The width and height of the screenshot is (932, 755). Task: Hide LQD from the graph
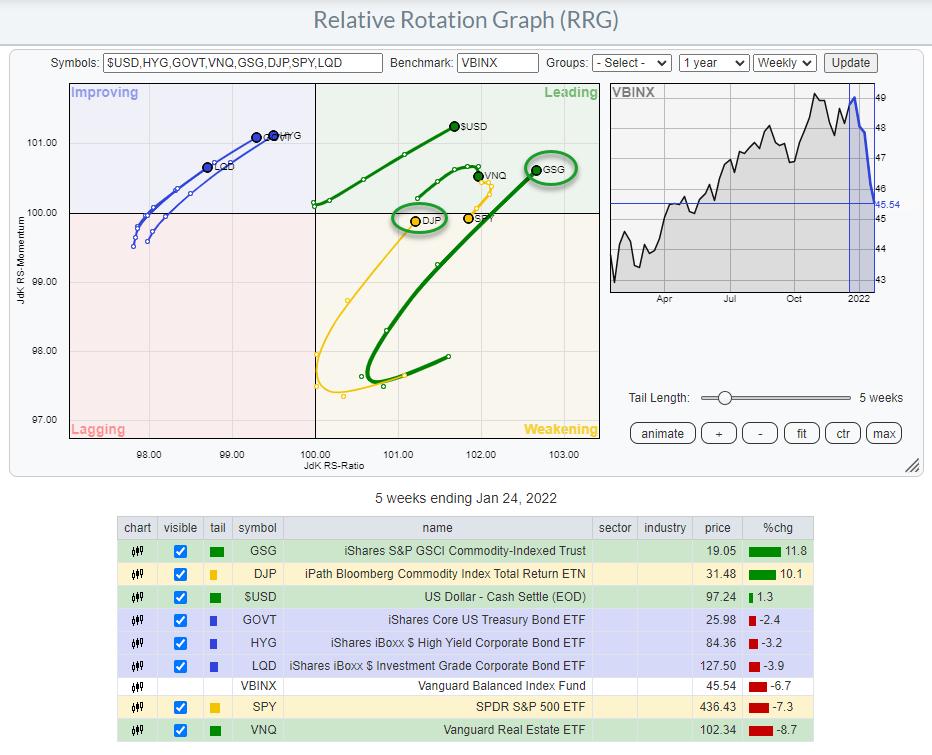180,665
